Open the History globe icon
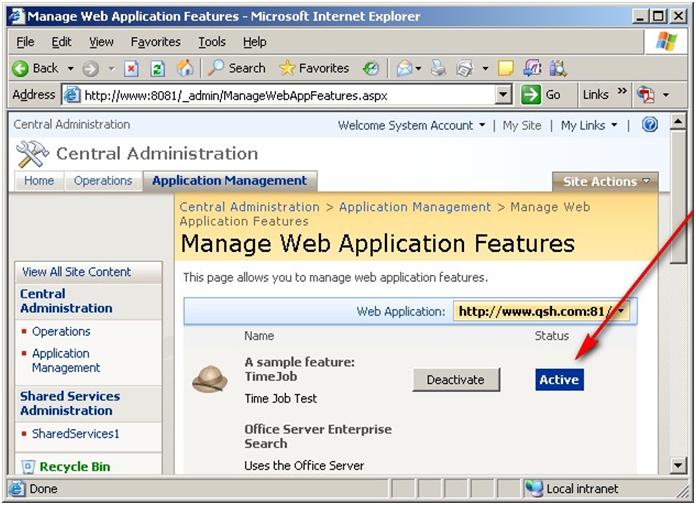Image resolution: width=696 pixels, height=505 pixels. click(371, 68)
